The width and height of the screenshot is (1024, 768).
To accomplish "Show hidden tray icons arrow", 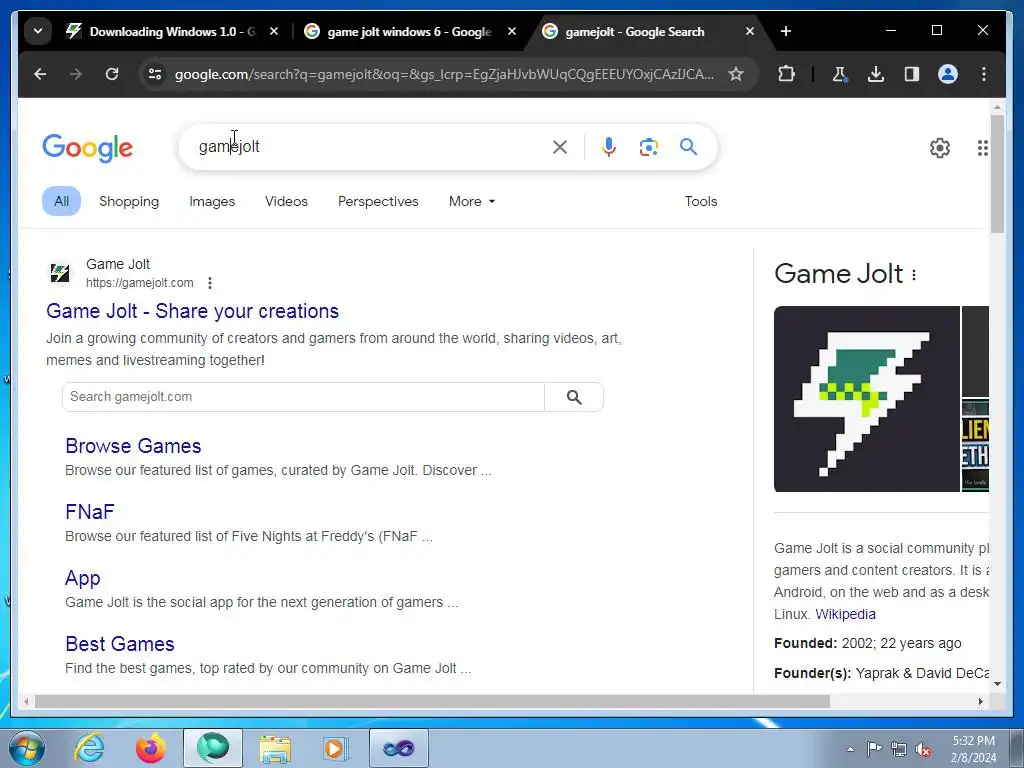I will point(850,749).
